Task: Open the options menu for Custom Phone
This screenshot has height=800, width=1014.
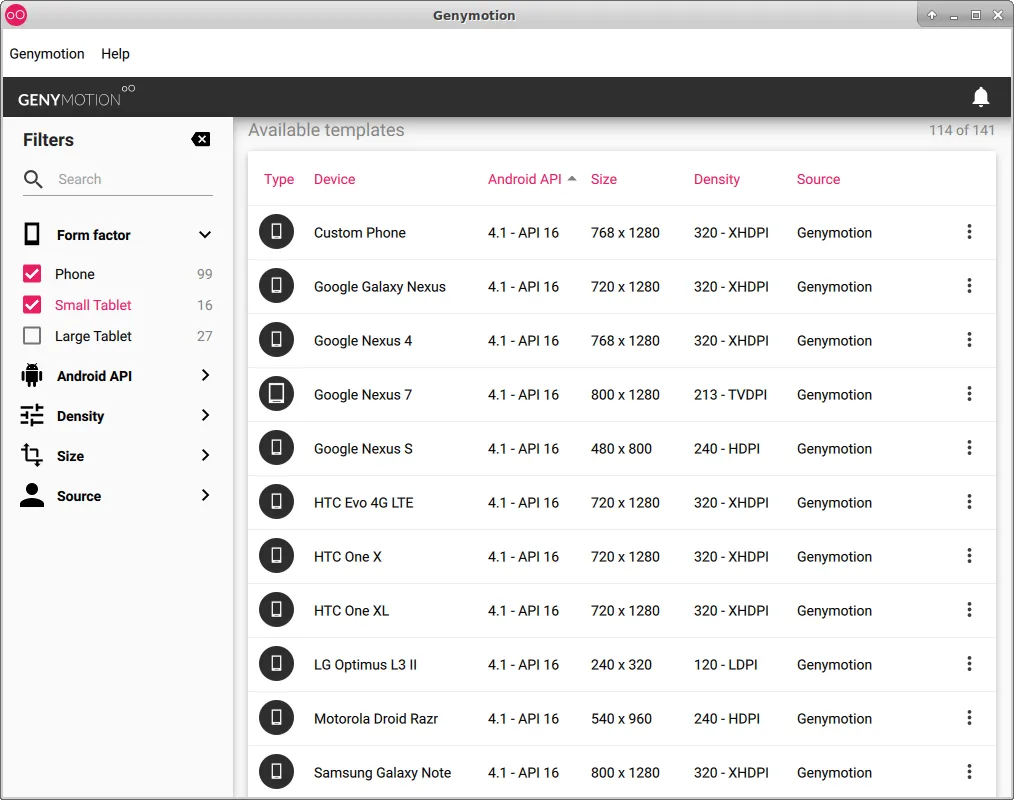Action: click(969, 232)
